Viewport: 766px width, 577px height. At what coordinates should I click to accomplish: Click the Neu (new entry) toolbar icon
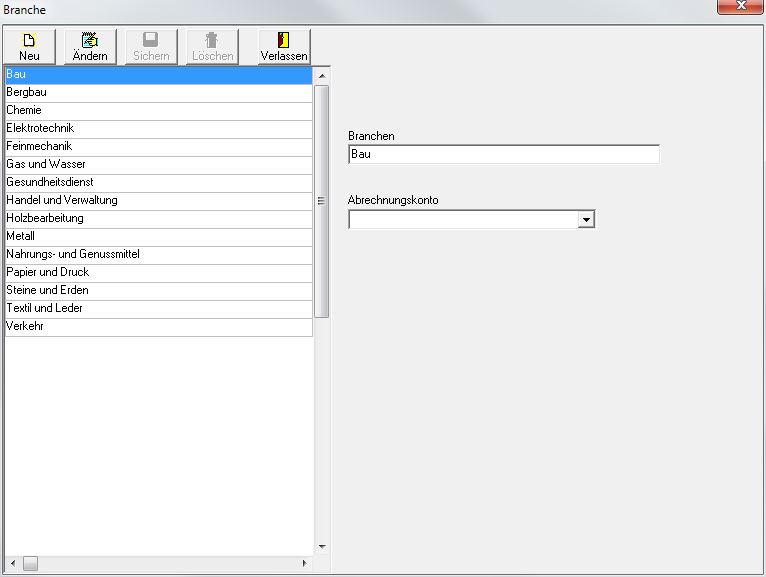coord(30,41)
